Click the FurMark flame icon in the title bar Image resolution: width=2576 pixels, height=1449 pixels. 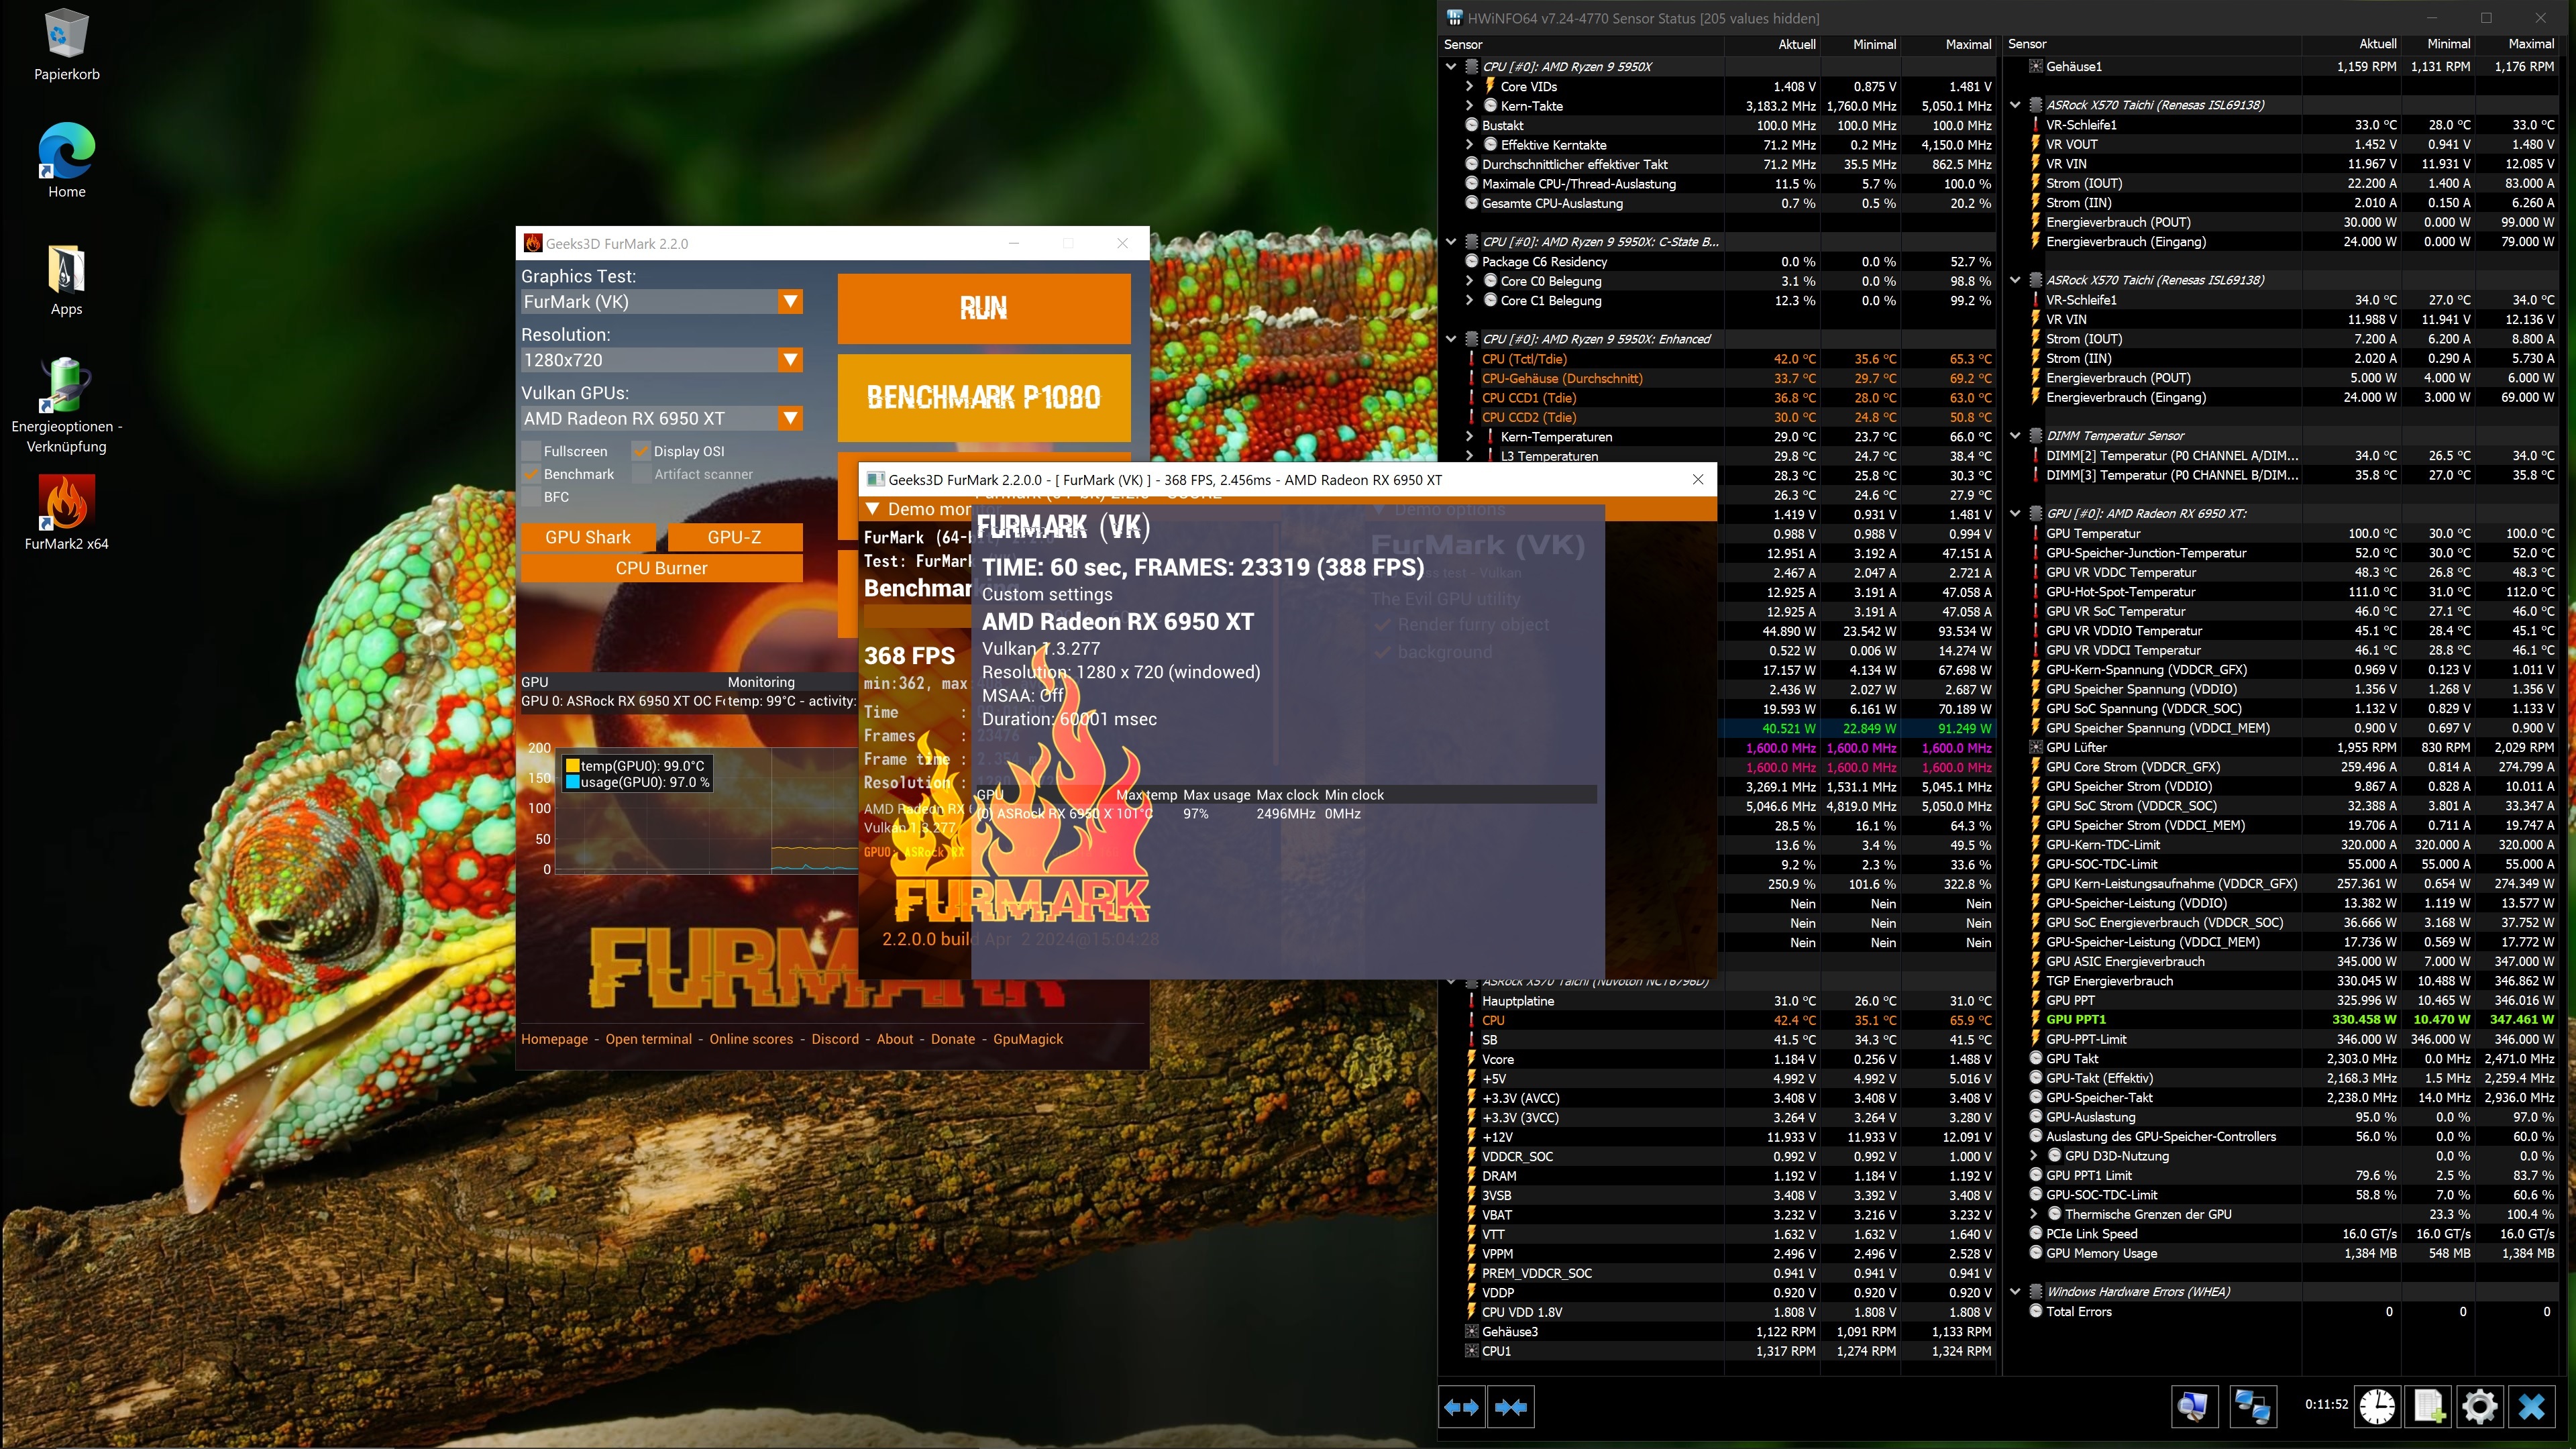(533, 243)
